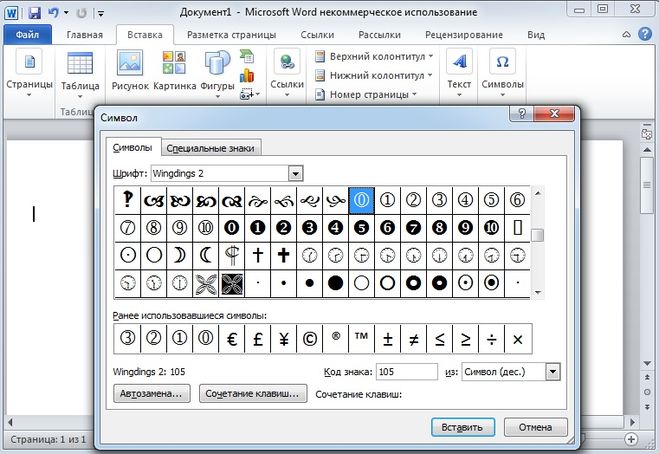Undo last action via quick access toolbar
Screen dimensions: 659x454
53,13
